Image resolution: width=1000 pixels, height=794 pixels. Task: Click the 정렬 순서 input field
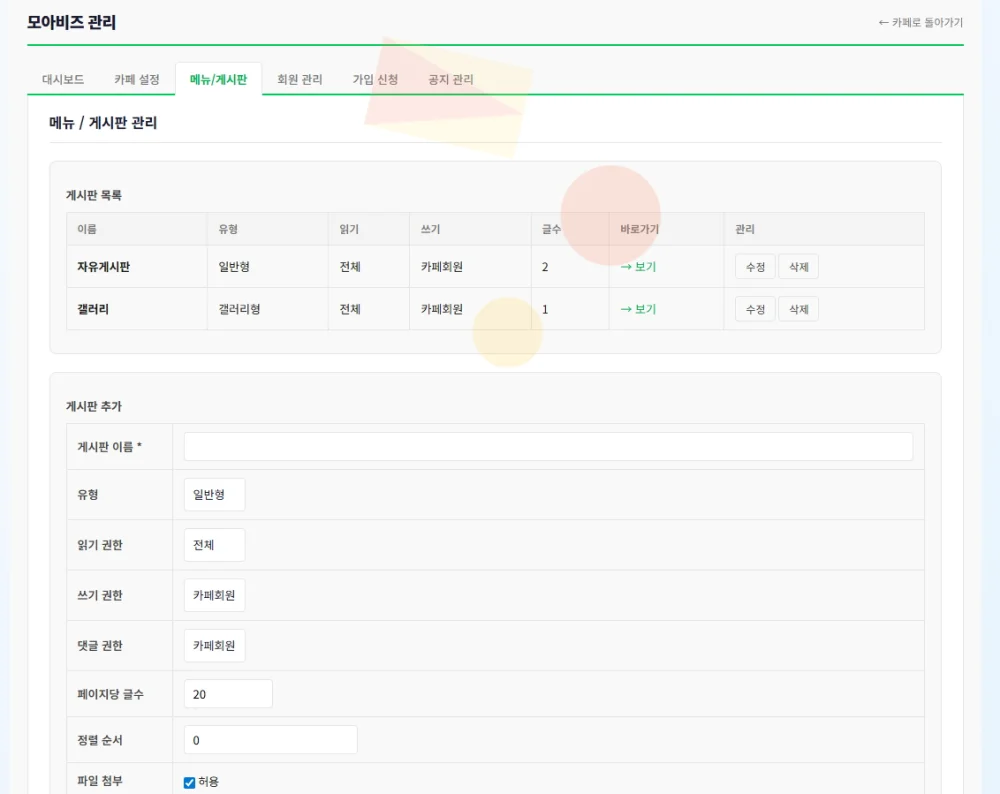click(x=270, y=740)
